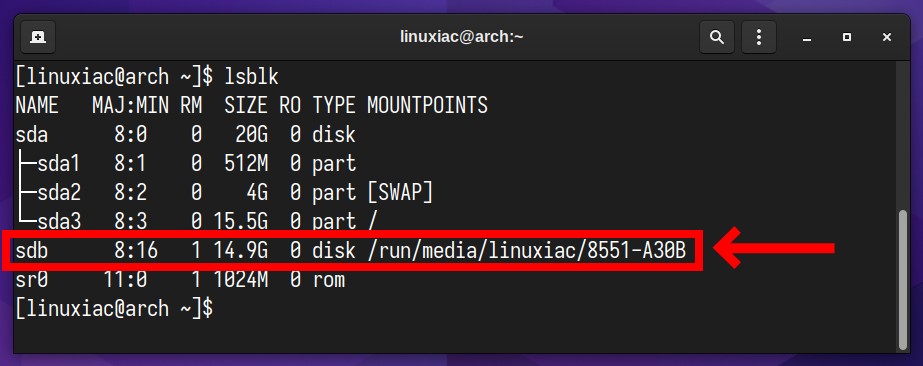The image size is (923, 366).
Task: Maximize the terminal window
Action: pos(846,37)
